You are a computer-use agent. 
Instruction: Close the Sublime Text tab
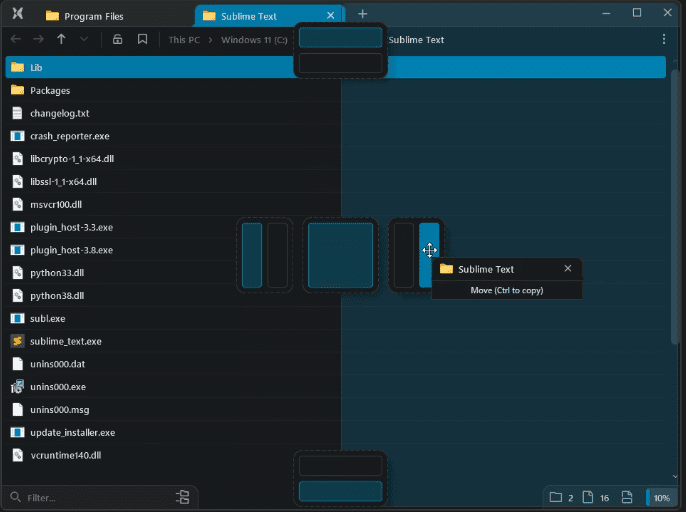tap(330, 16)
